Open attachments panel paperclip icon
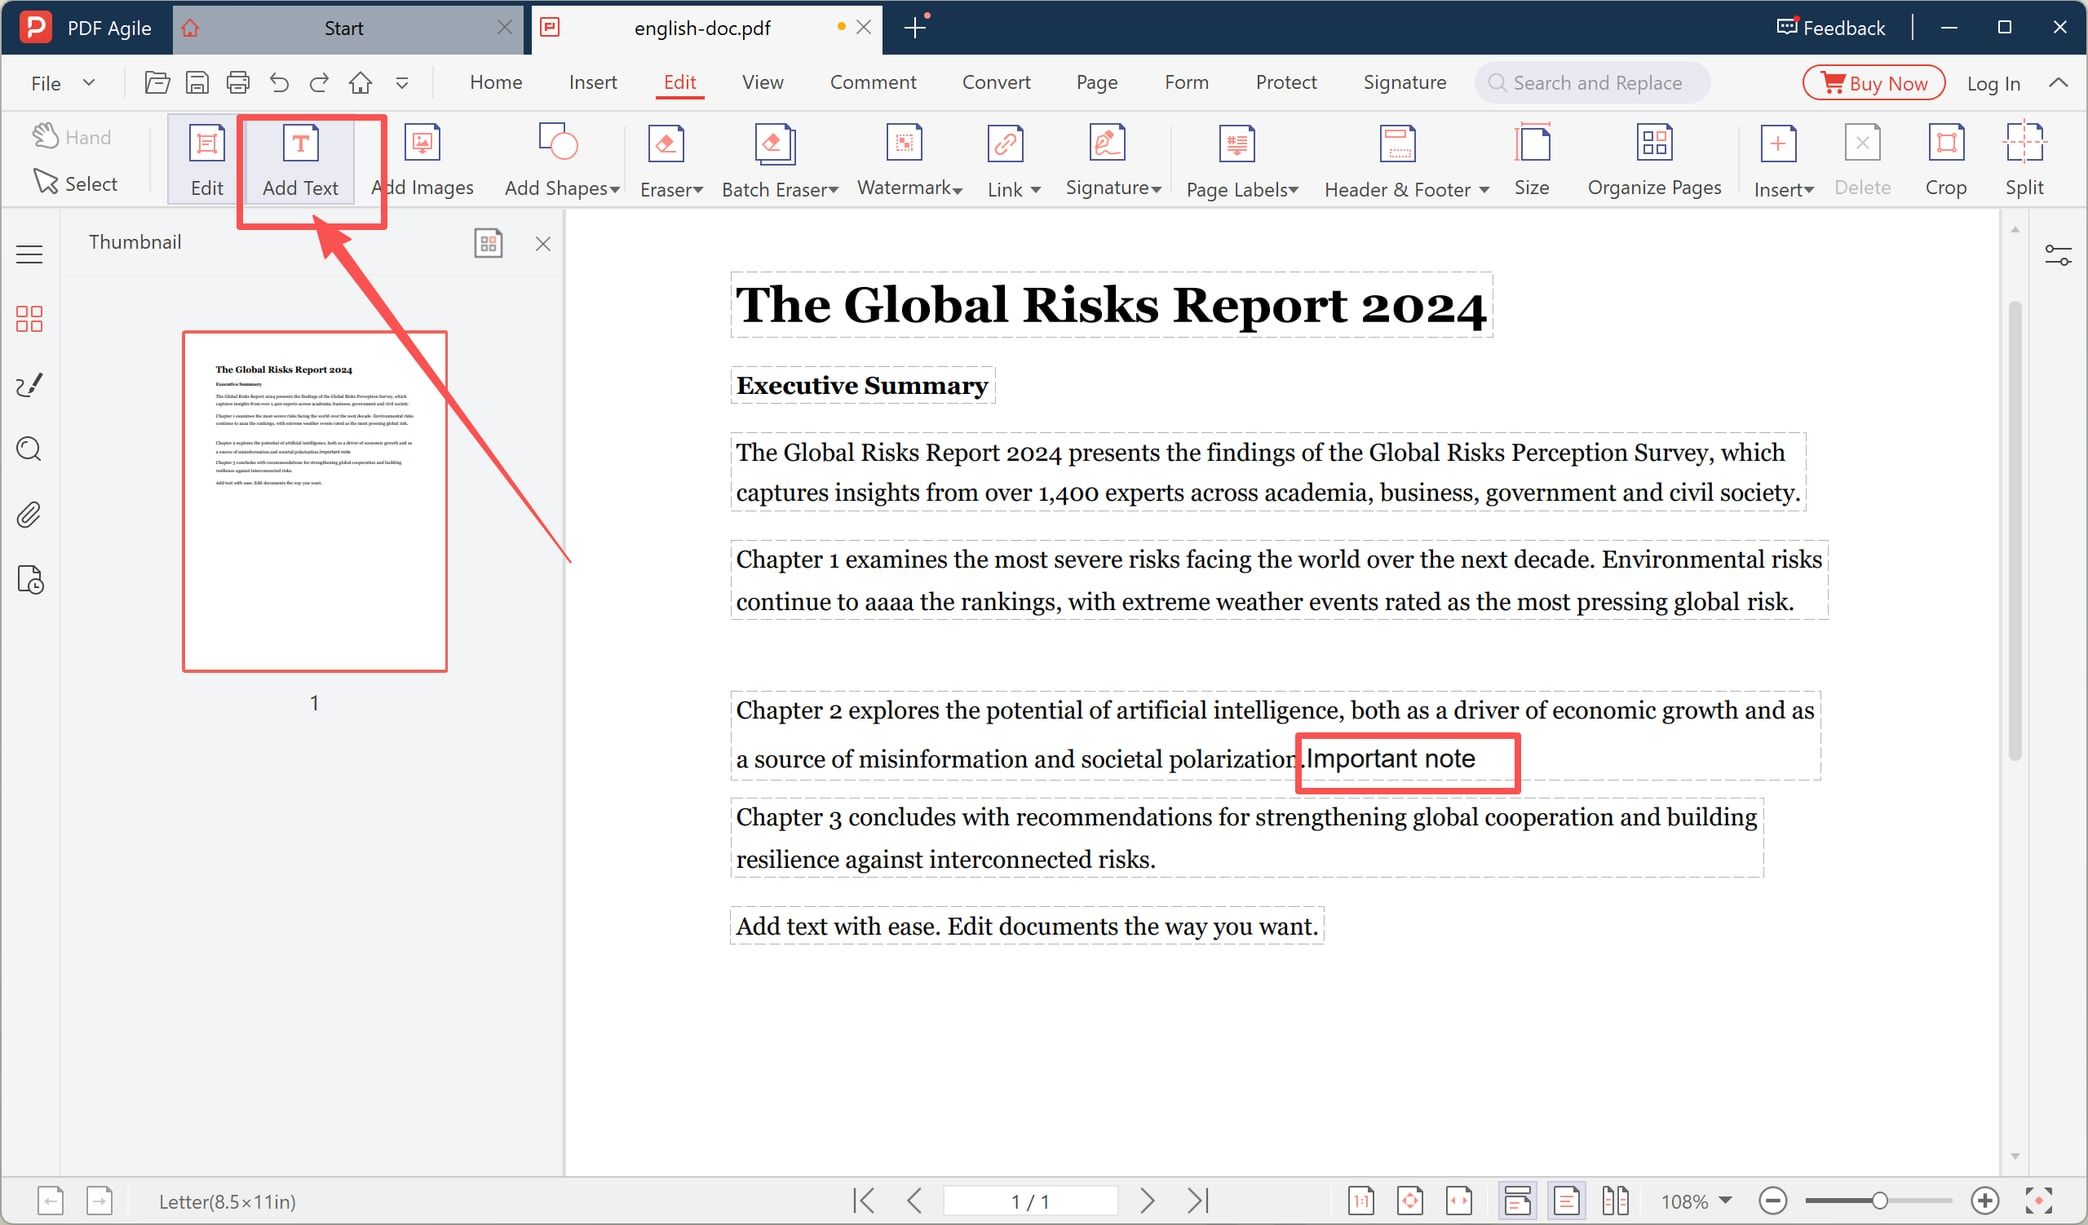The height and width of the screenshot is (1225, 2088). coord(29,515)
